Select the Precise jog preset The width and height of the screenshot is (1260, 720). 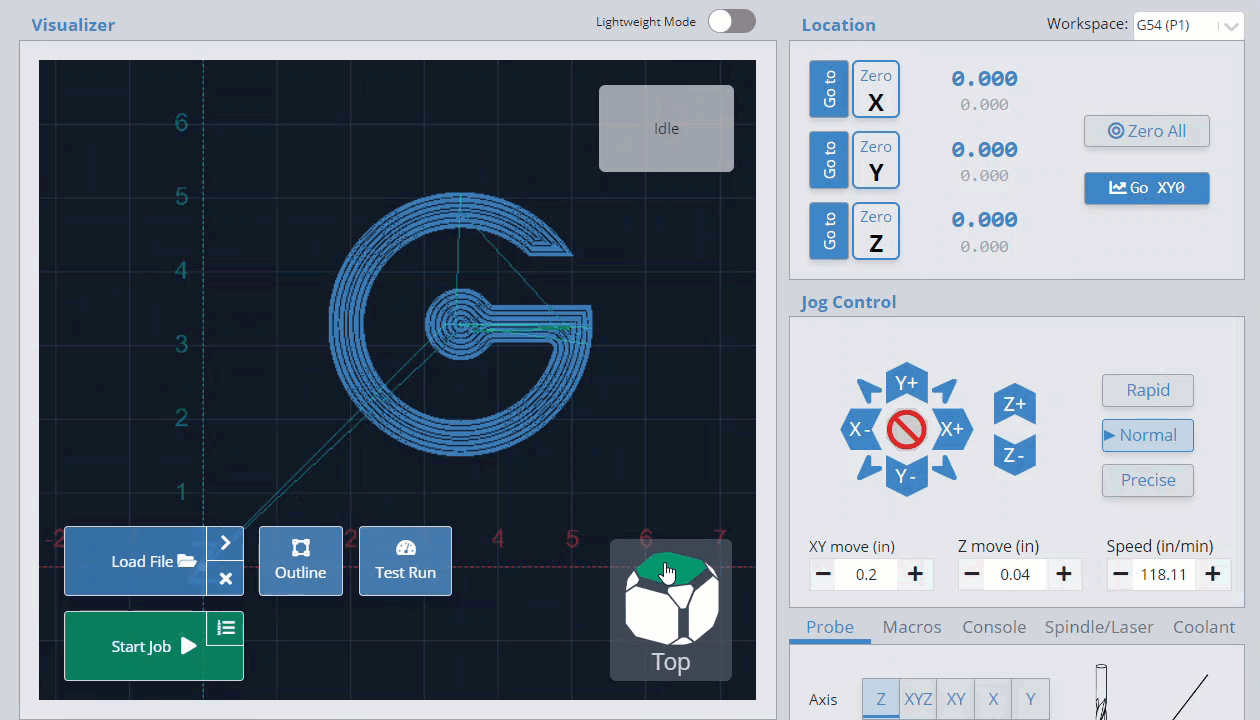1148,480
